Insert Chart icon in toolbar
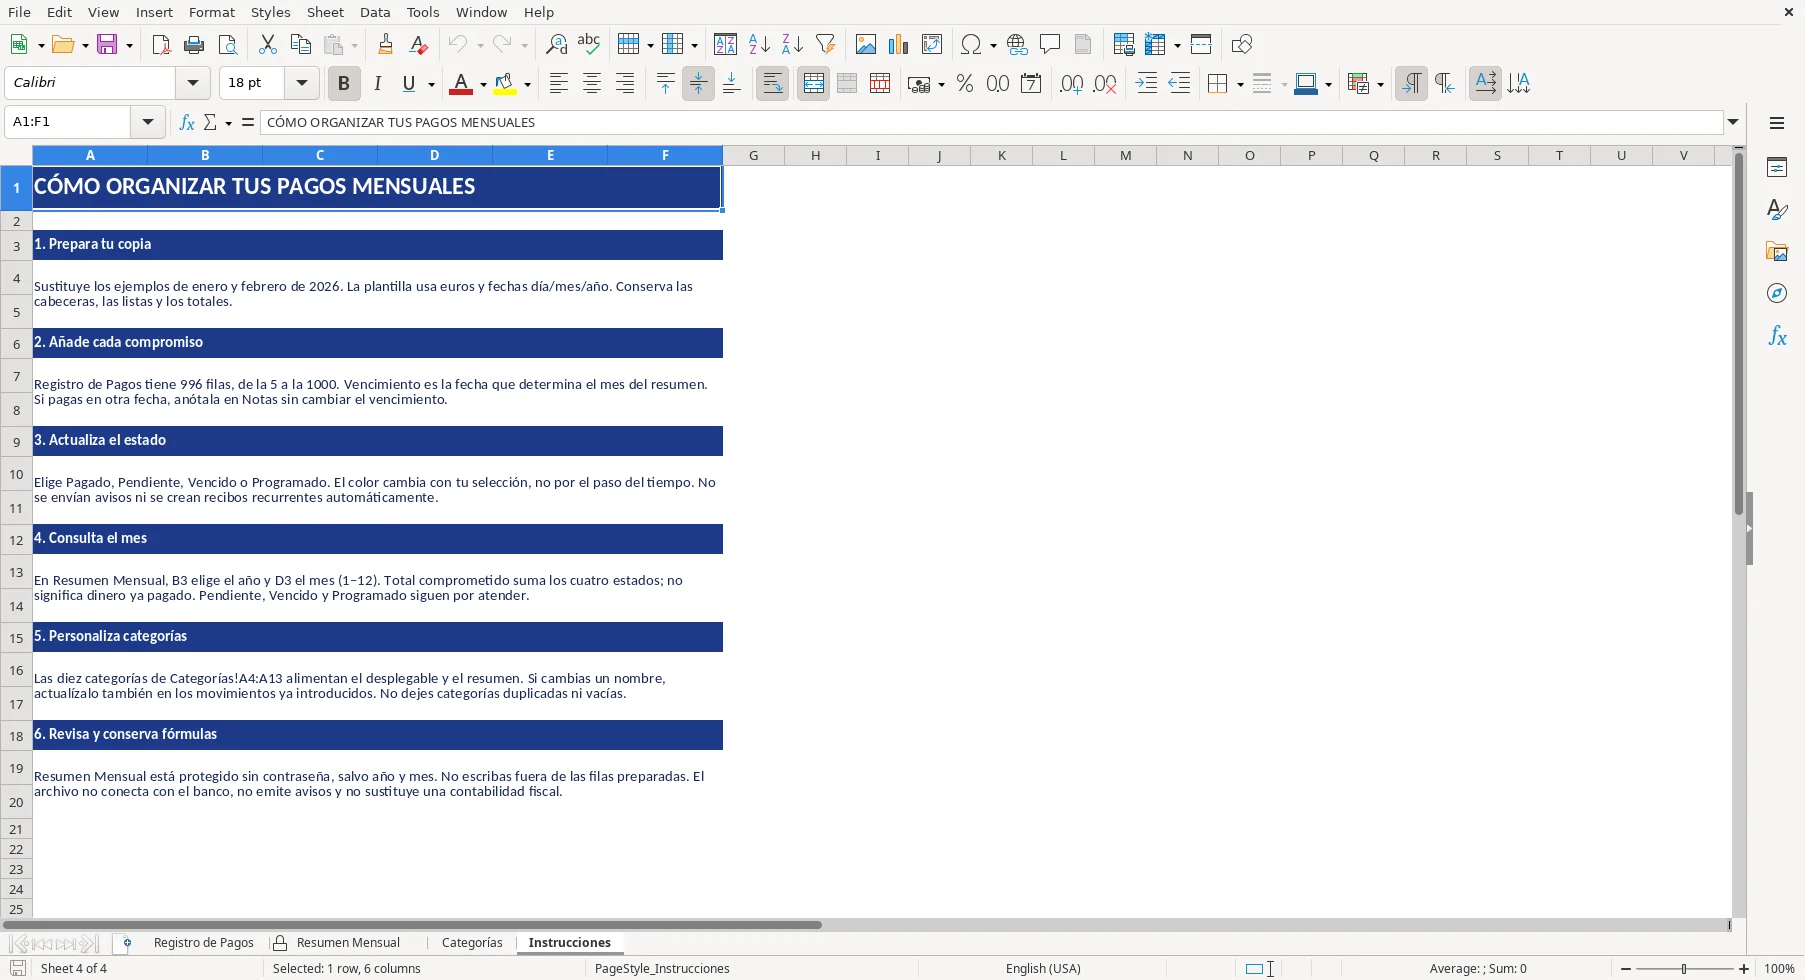 click(899, 44)
